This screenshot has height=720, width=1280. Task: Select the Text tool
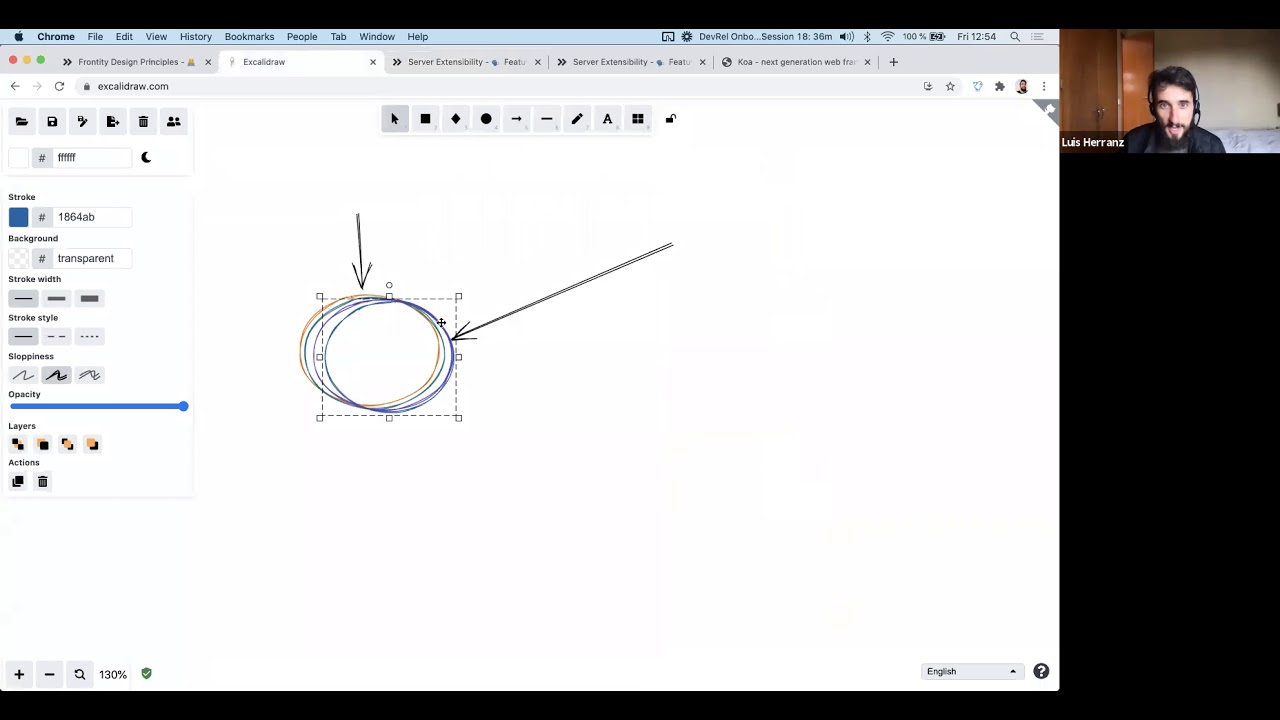pyautogui.click(x=607, y=119)
